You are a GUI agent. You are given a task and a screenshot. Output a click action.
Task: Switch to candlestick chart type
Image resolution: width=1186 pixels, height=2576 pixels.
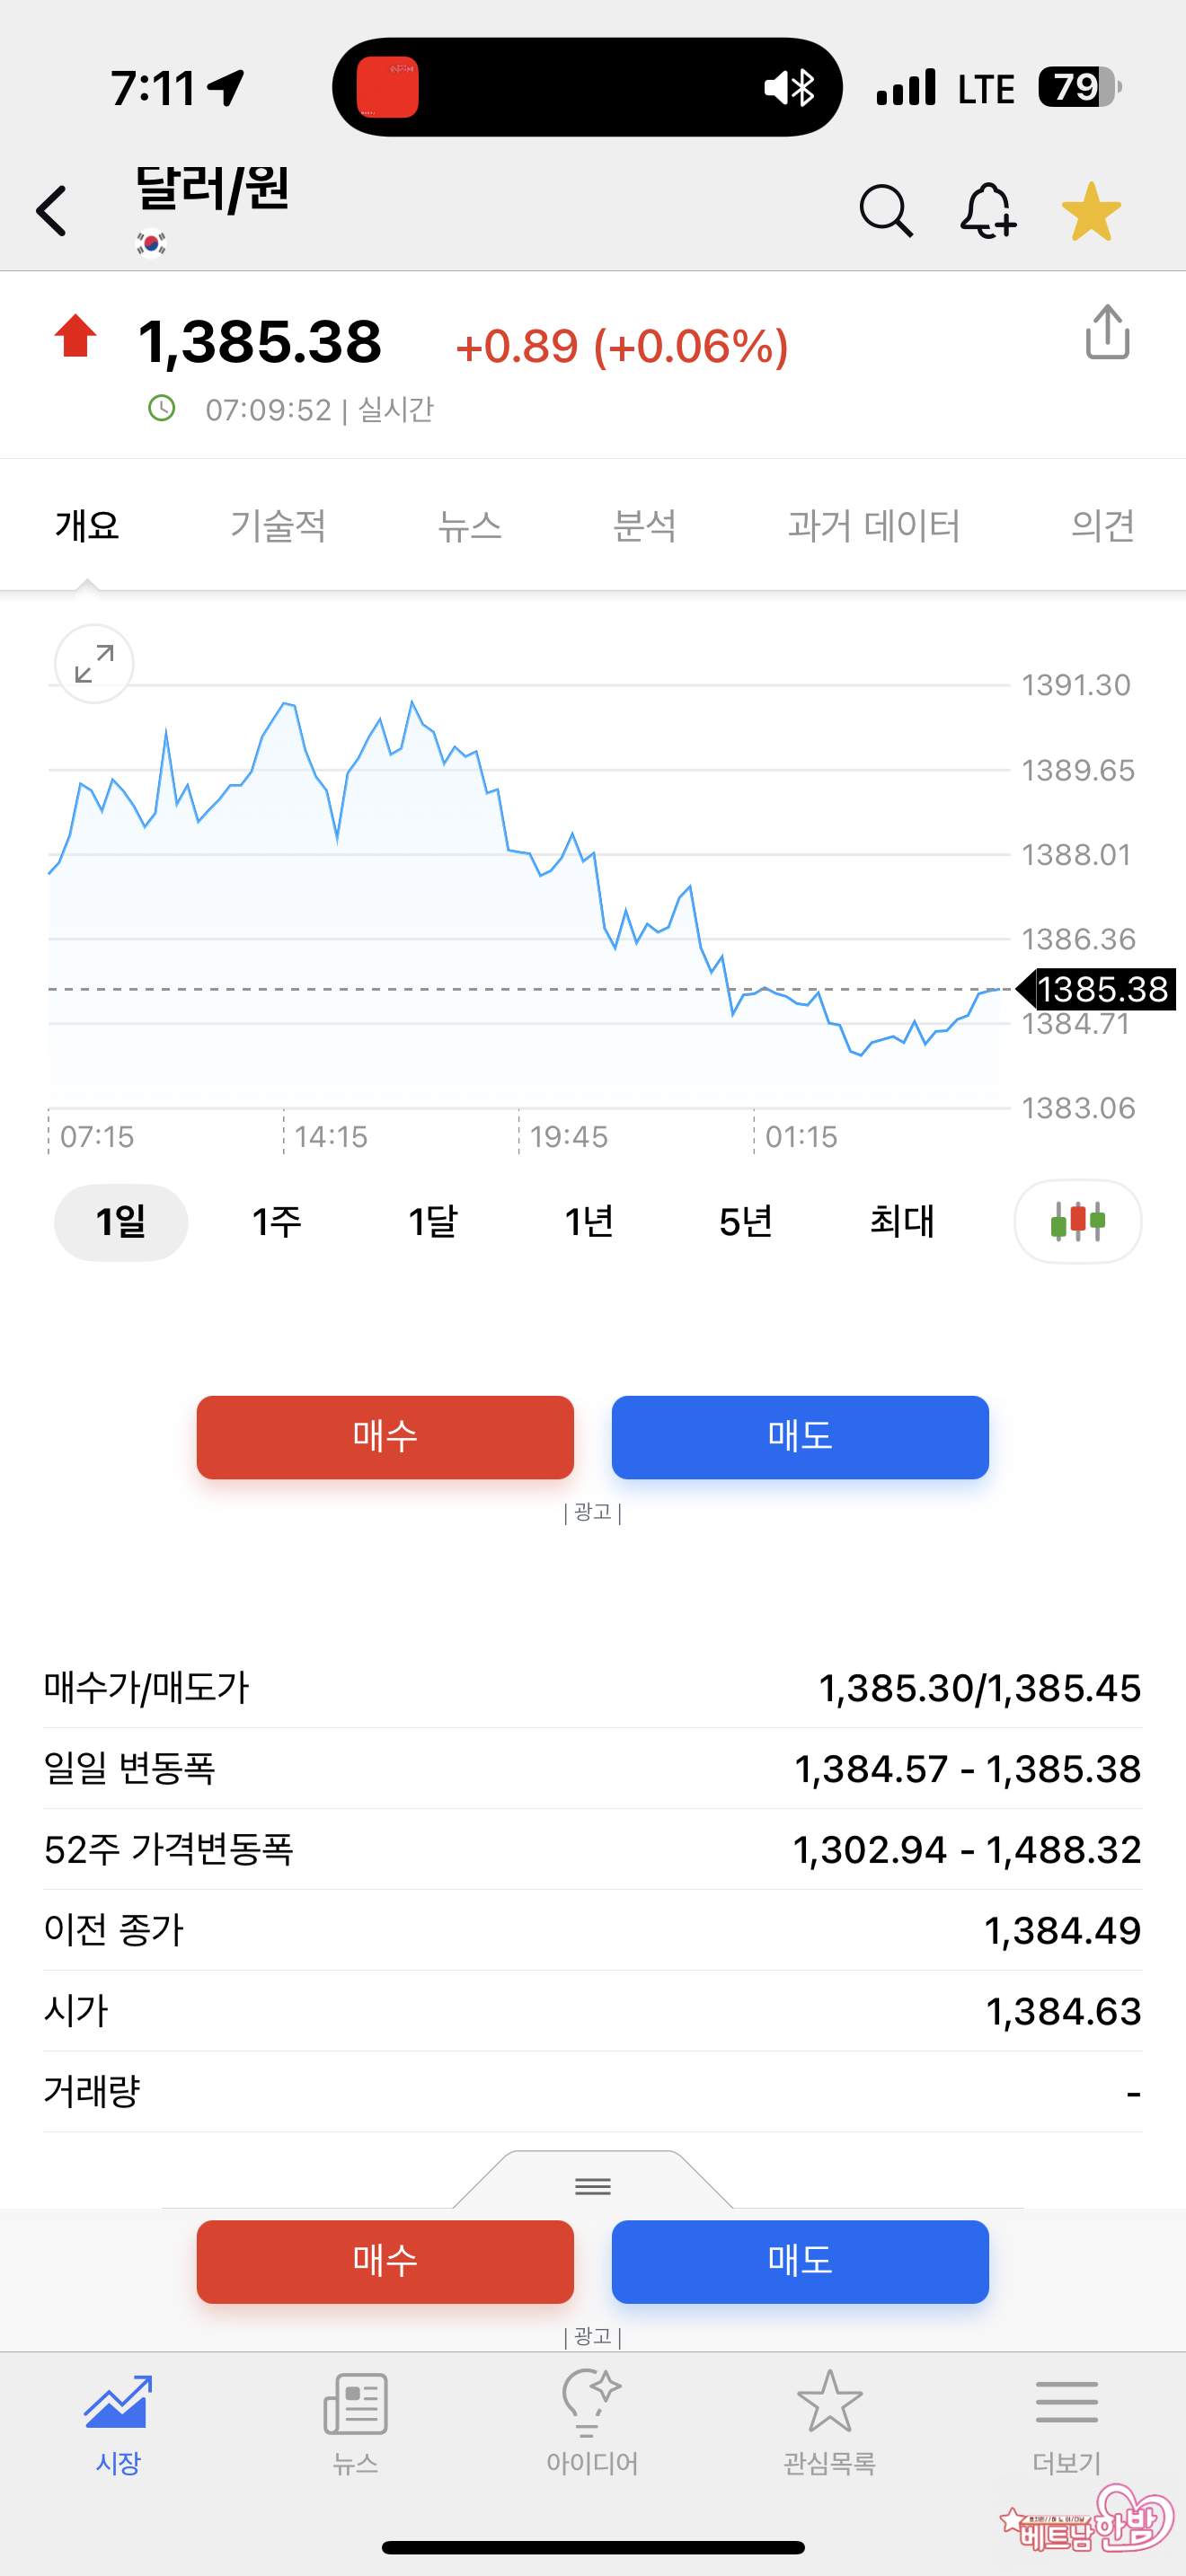[1077, 1221]
